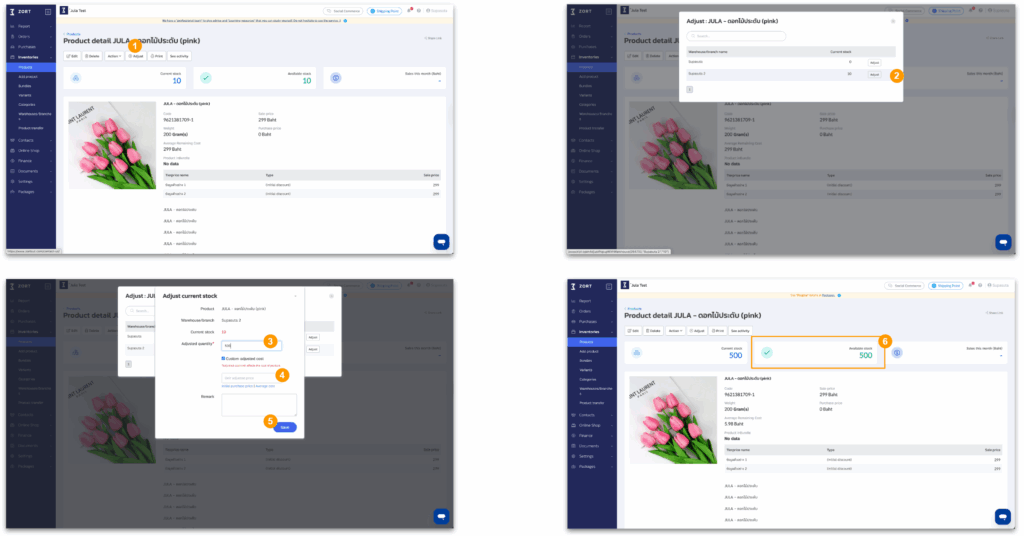Screen dimensions: 1024x536
Task: Click inside the Remark text area
Action: 259,404
